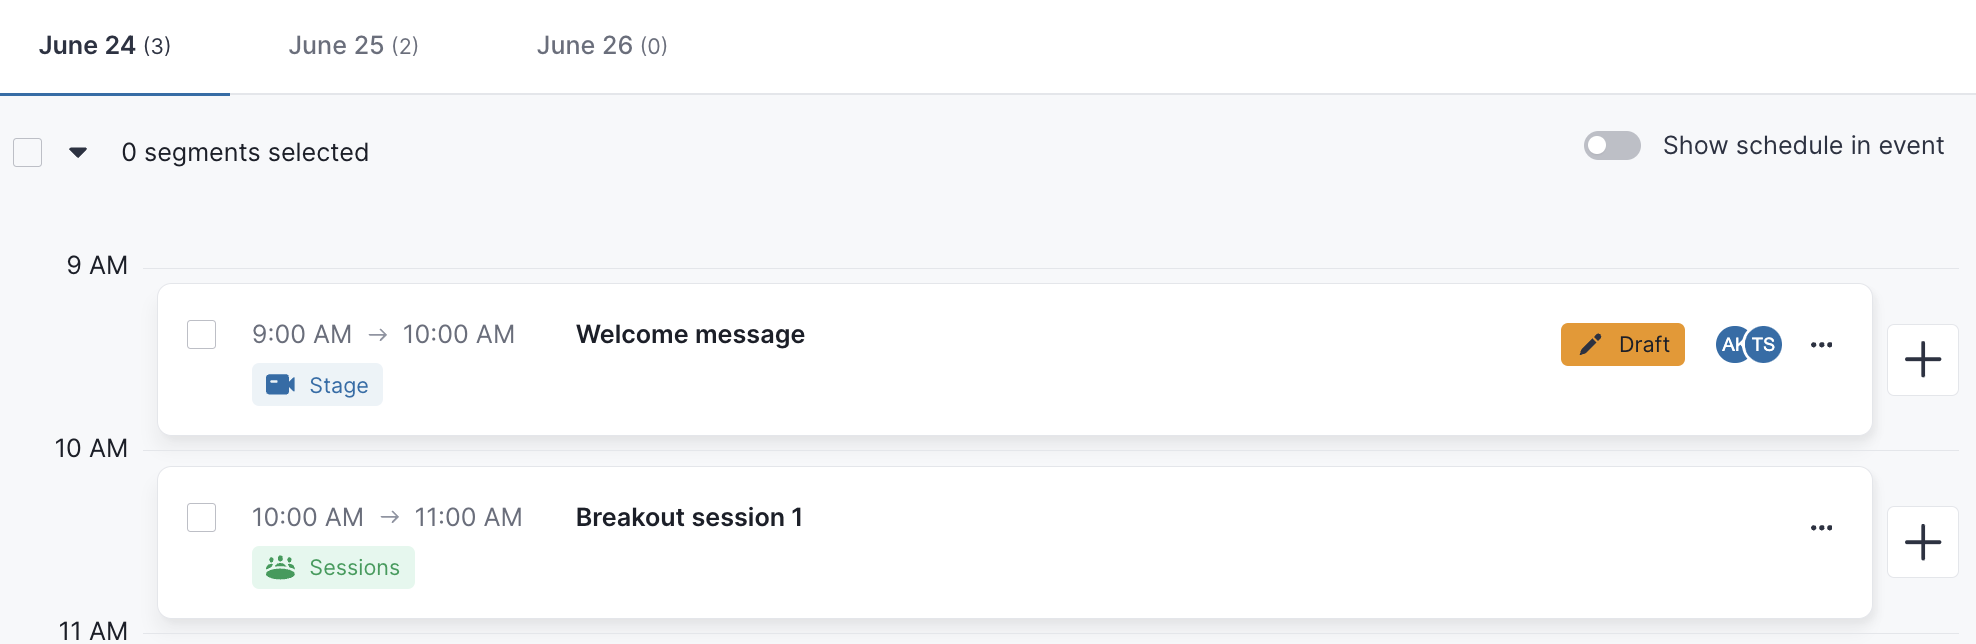Screen dimensions: 1976x644
Task: Click the pencil icon on Draft badge
Action: click(x=1590, y=345)
